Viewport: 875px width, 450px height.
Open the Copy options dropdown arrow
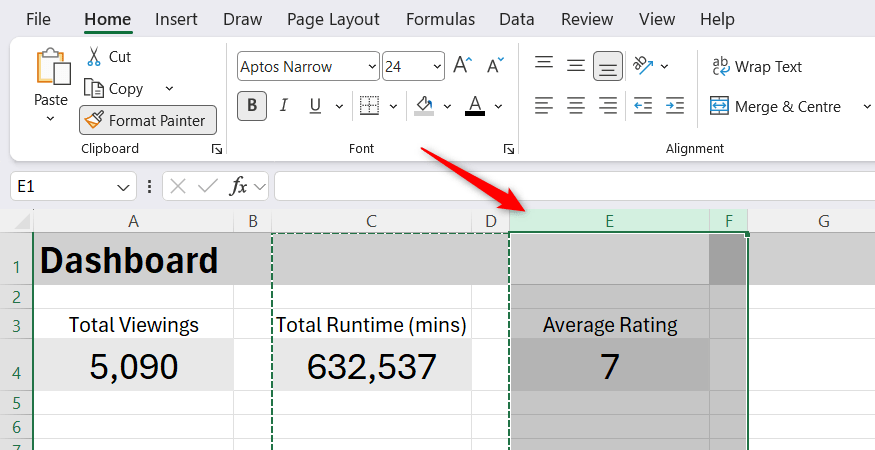pyautogui.click(x=169, y=89)
